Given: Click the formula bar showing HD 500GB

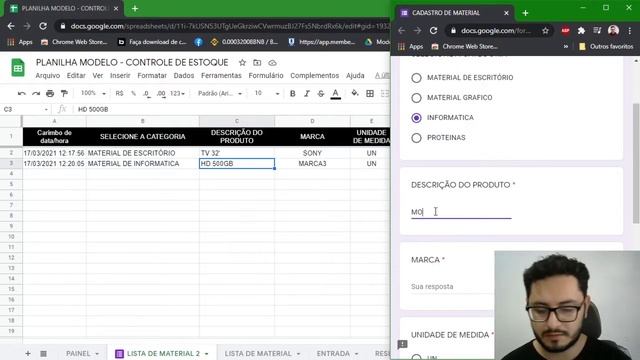Looking at the screenshot, I should pos(233,109).
